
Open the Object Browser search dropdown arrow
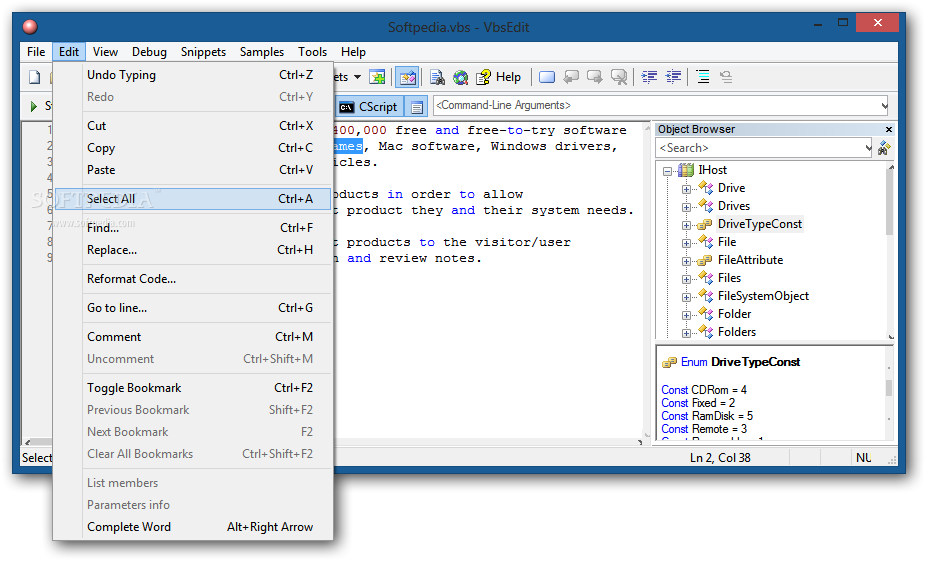pos(868,148)
